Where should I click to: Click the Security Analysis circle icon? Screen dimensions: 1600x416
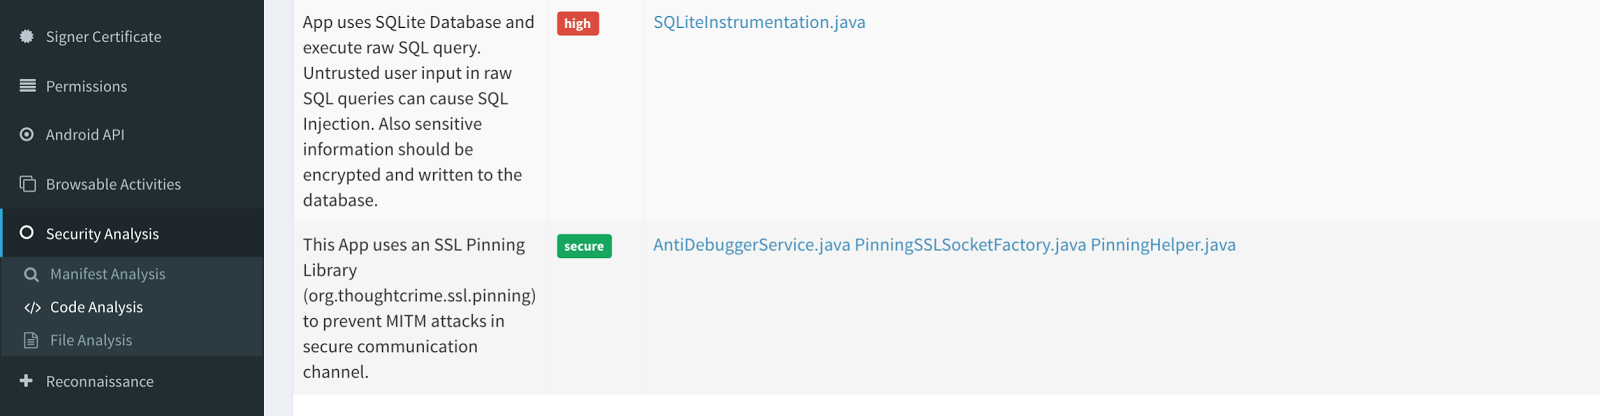point(27,233)
